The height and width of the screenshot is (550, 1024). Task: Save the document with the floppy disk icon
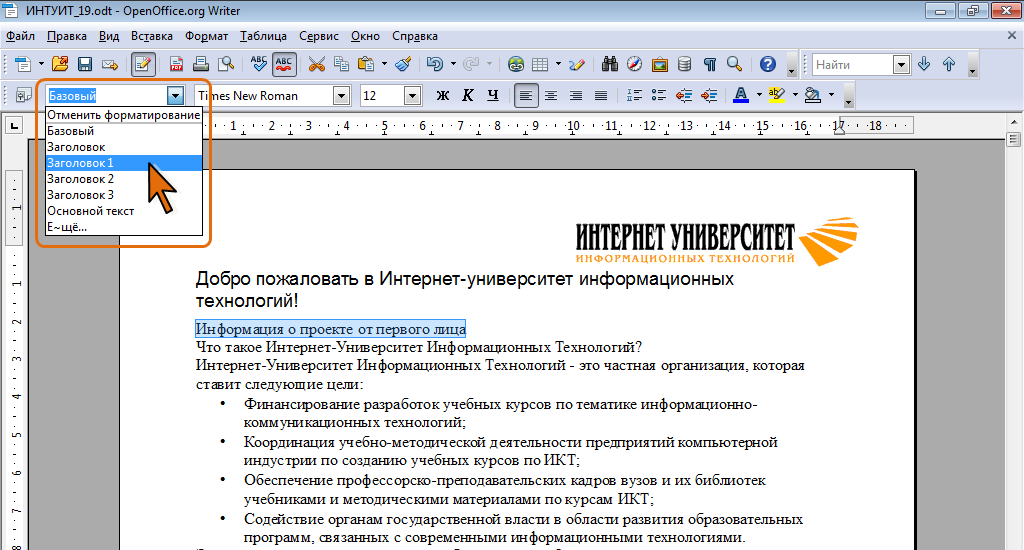[85, 64]
